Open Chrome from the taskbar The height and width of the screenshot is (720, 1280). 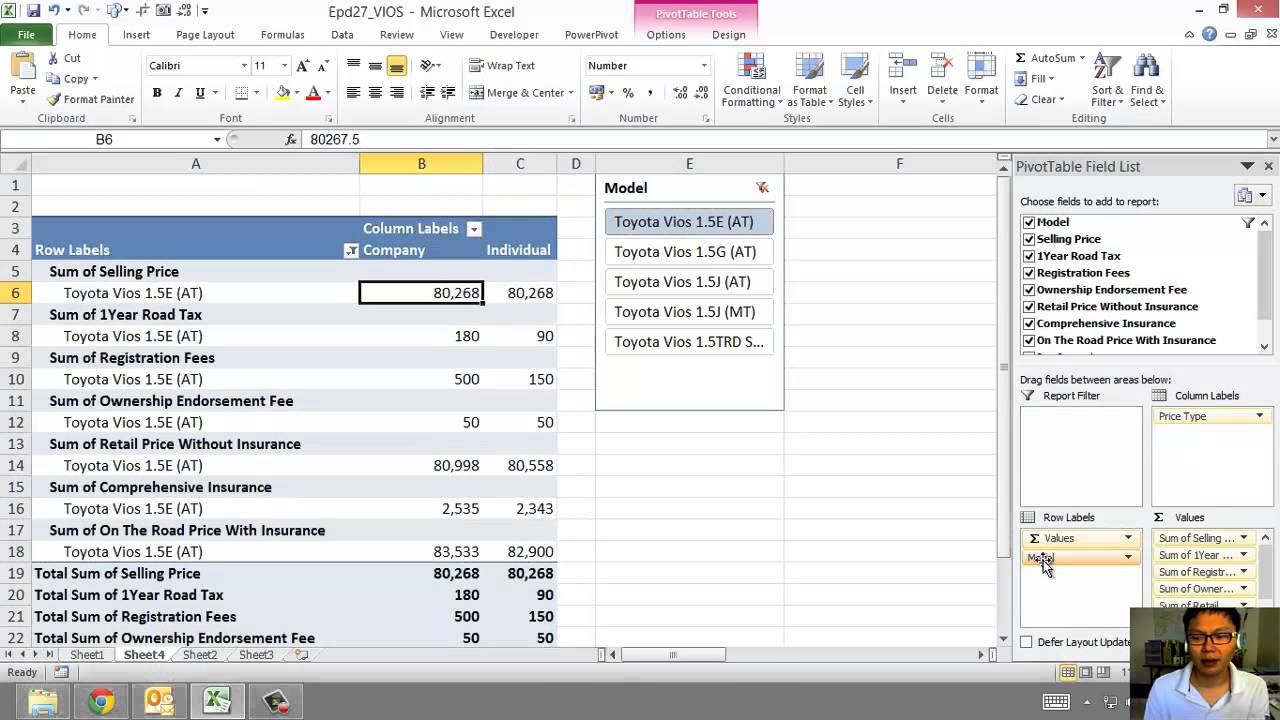(100, 701)
